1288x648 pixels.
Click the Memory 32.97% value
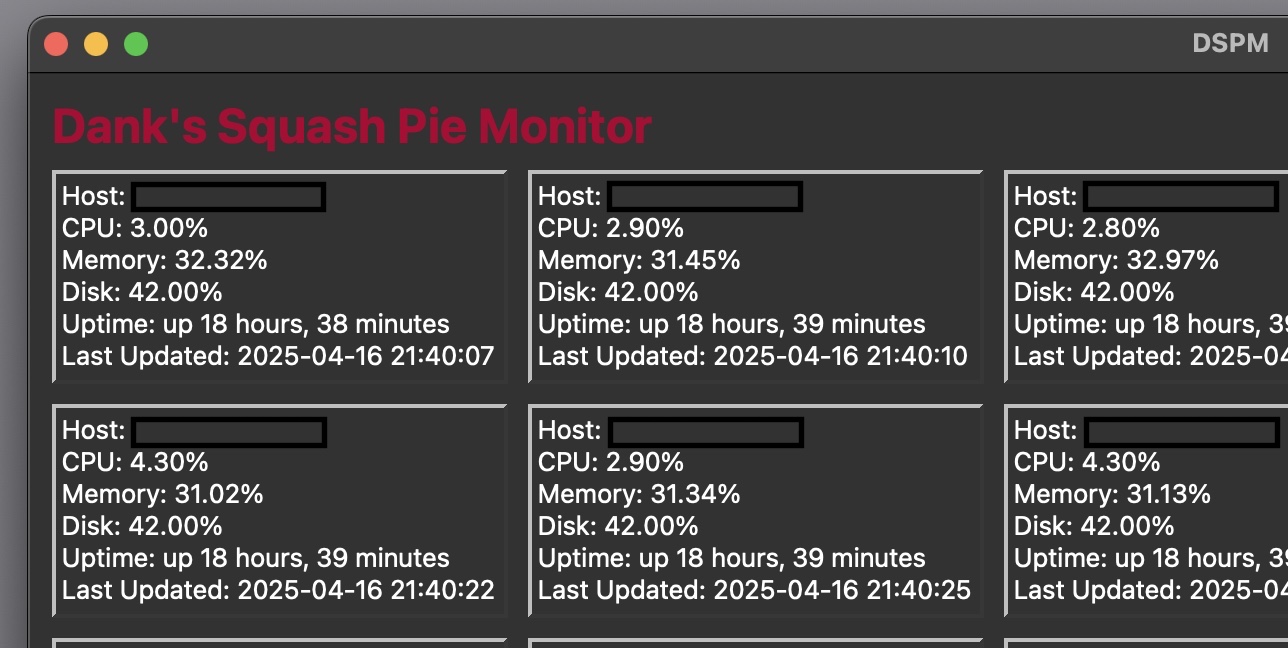tap(1116, 260)
